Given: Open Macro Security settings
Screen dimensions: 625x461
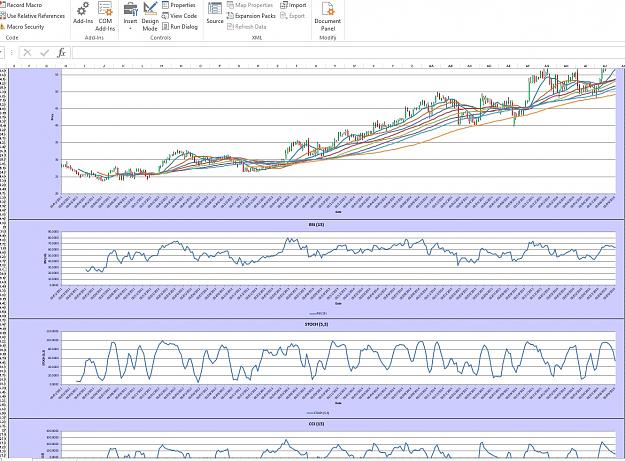Looking at the screenshot, I should pos(22,27).
